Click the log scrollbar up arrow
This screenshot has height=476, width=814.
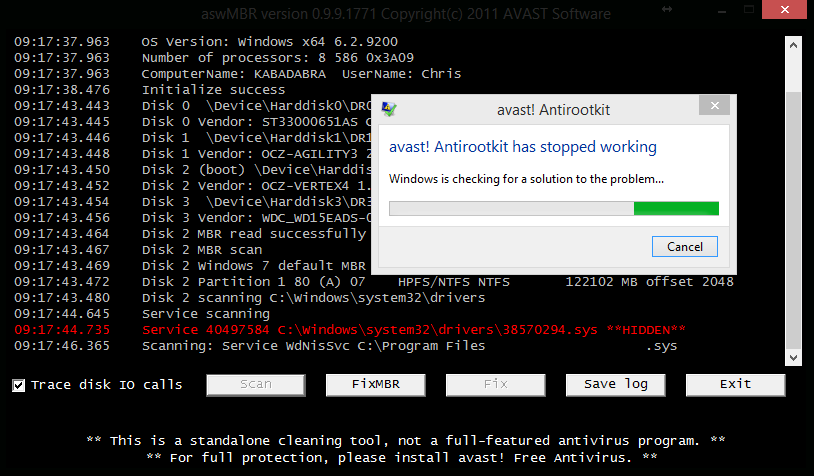pos(793,45)
